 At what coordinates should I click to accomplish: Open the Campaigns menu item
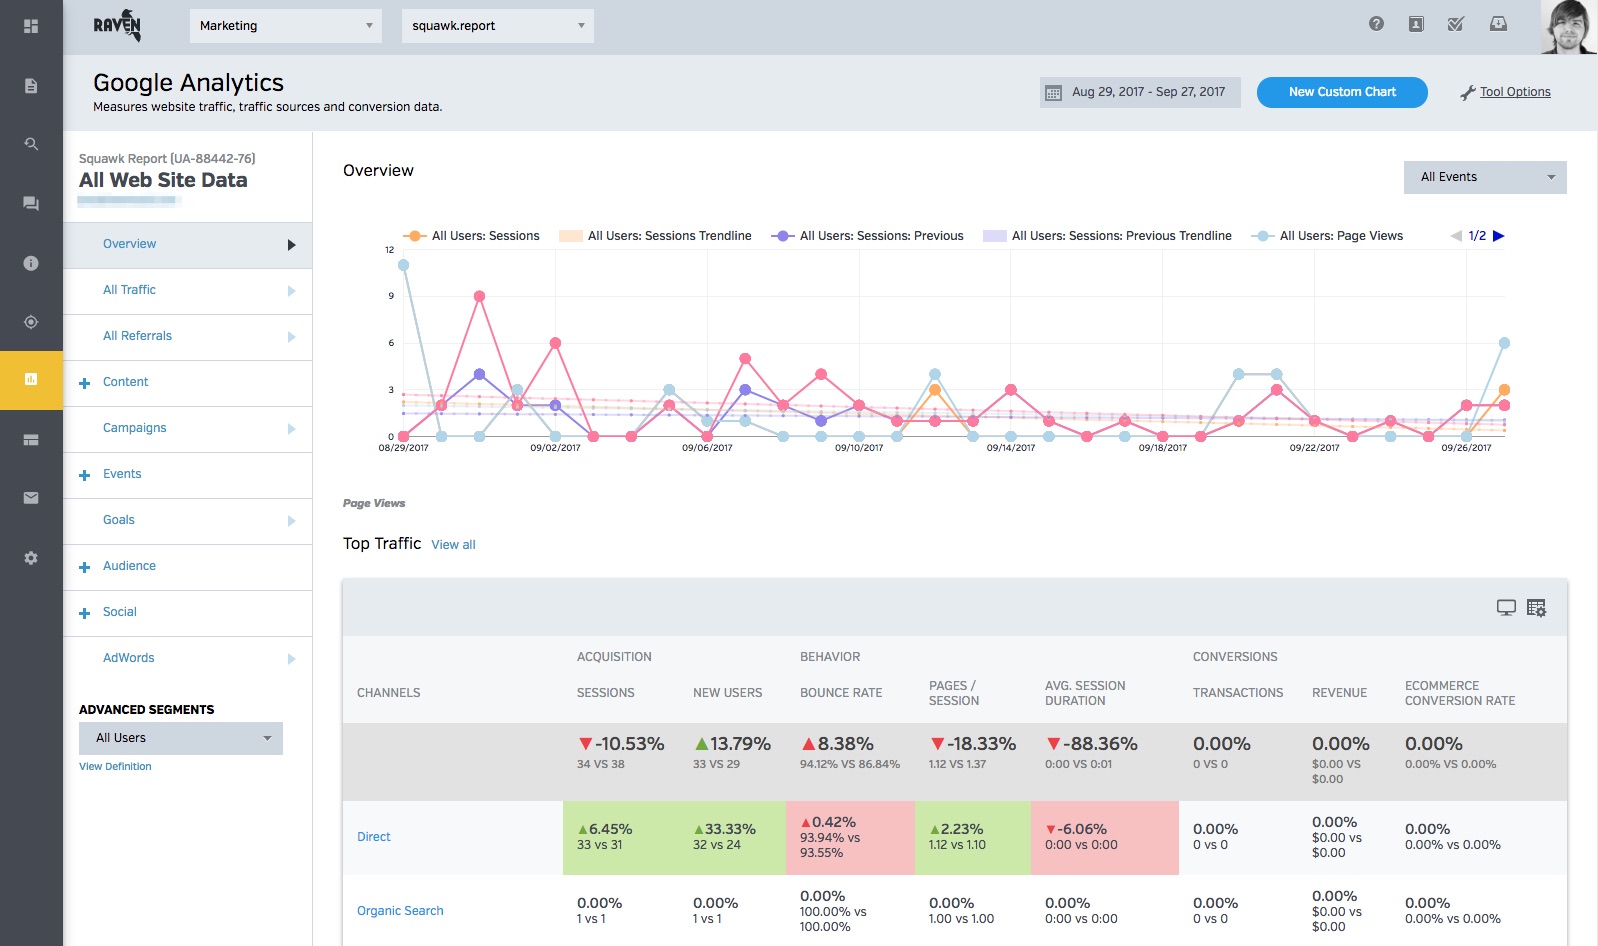[x=135, y=428]
